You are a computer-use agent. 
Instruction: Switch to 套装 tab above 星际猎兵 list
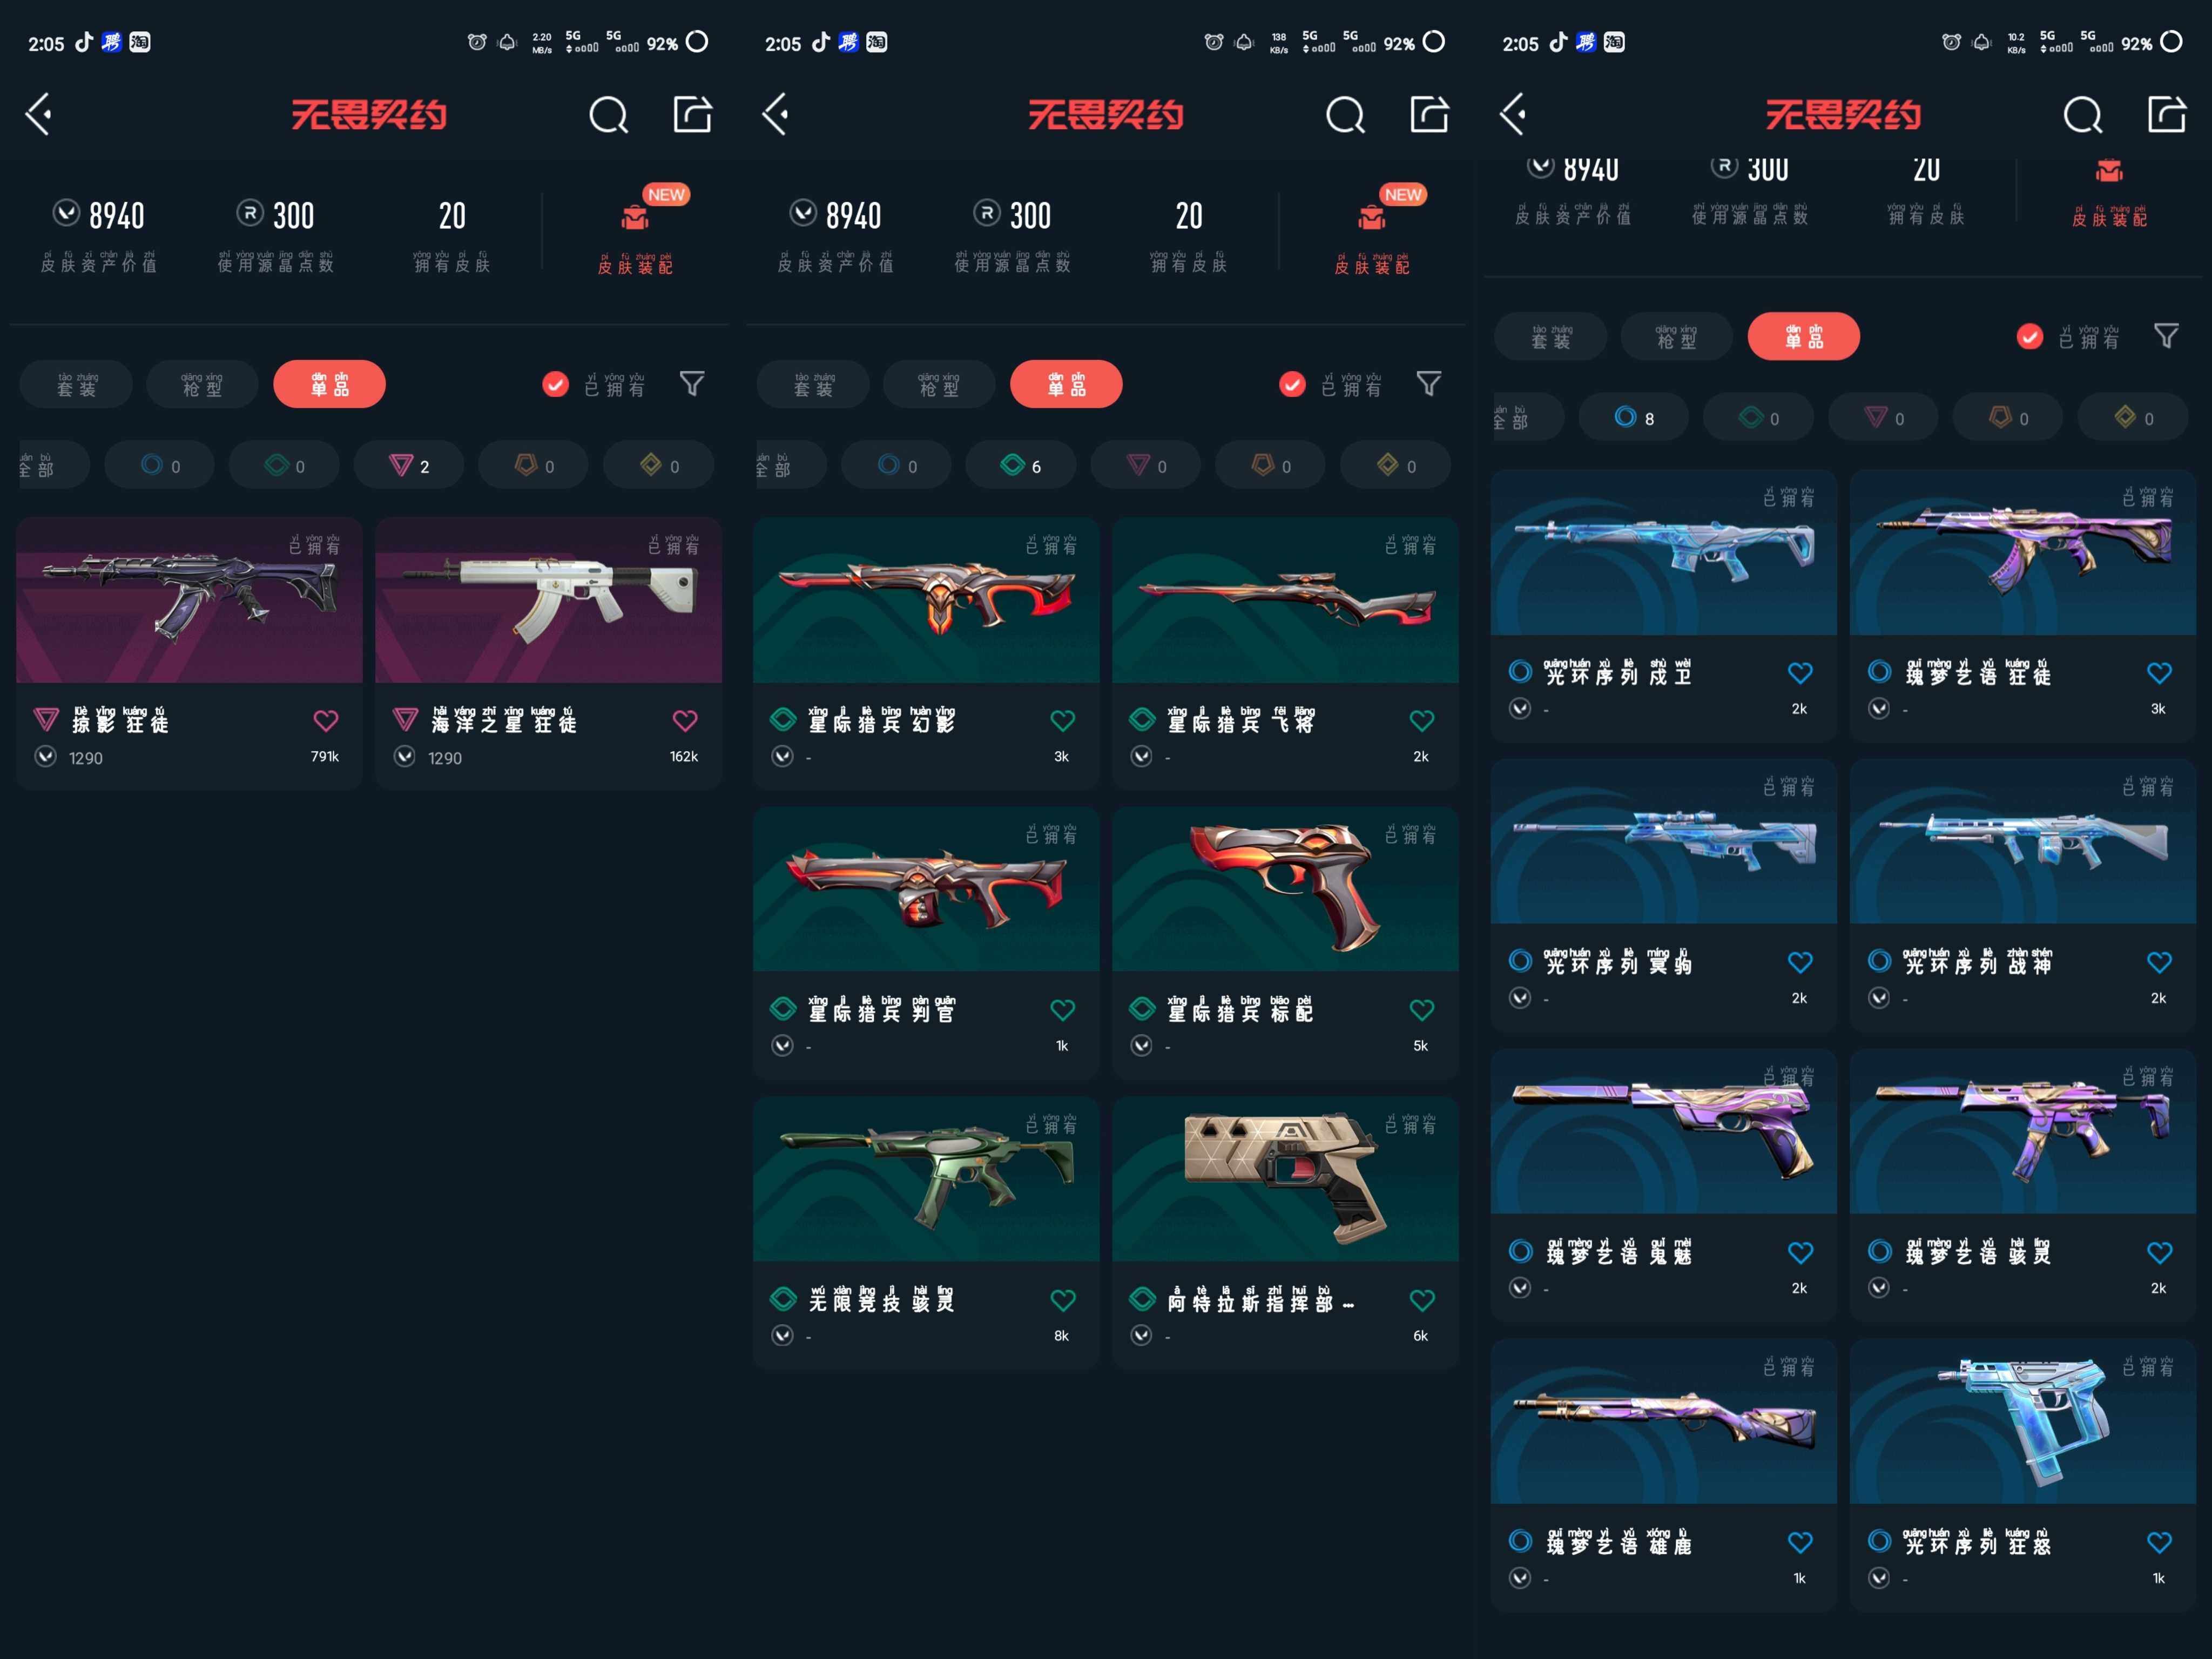click(813, 384)
